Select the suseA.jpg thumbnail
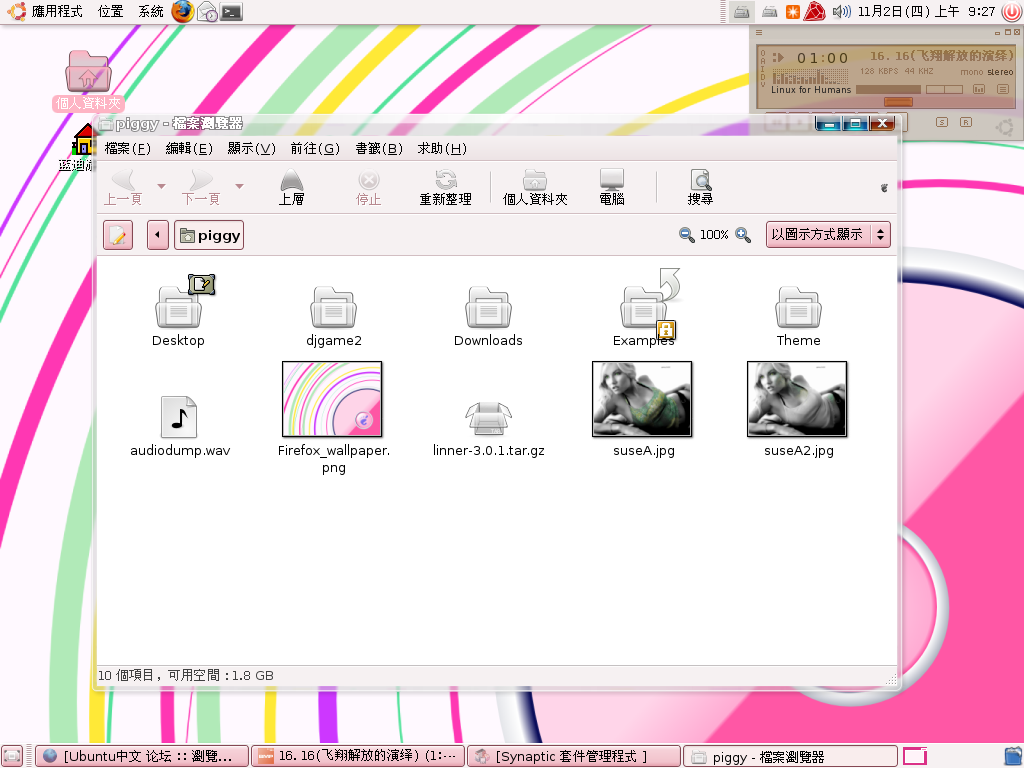Viewport: 1024px width, 768px height. (x=642, y=399)
